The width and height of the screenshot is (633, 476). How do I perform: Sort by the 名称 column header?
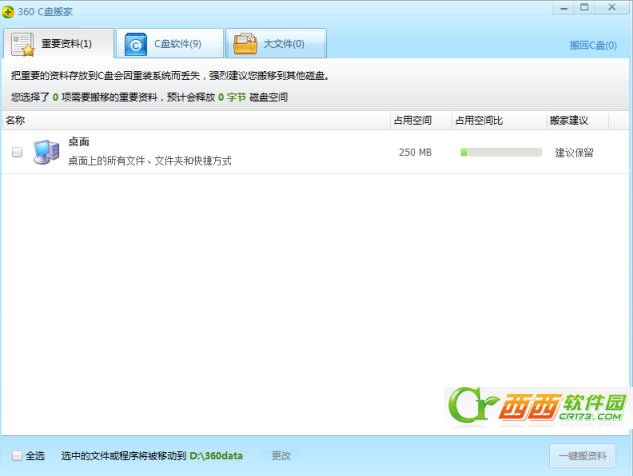(196, 120)
